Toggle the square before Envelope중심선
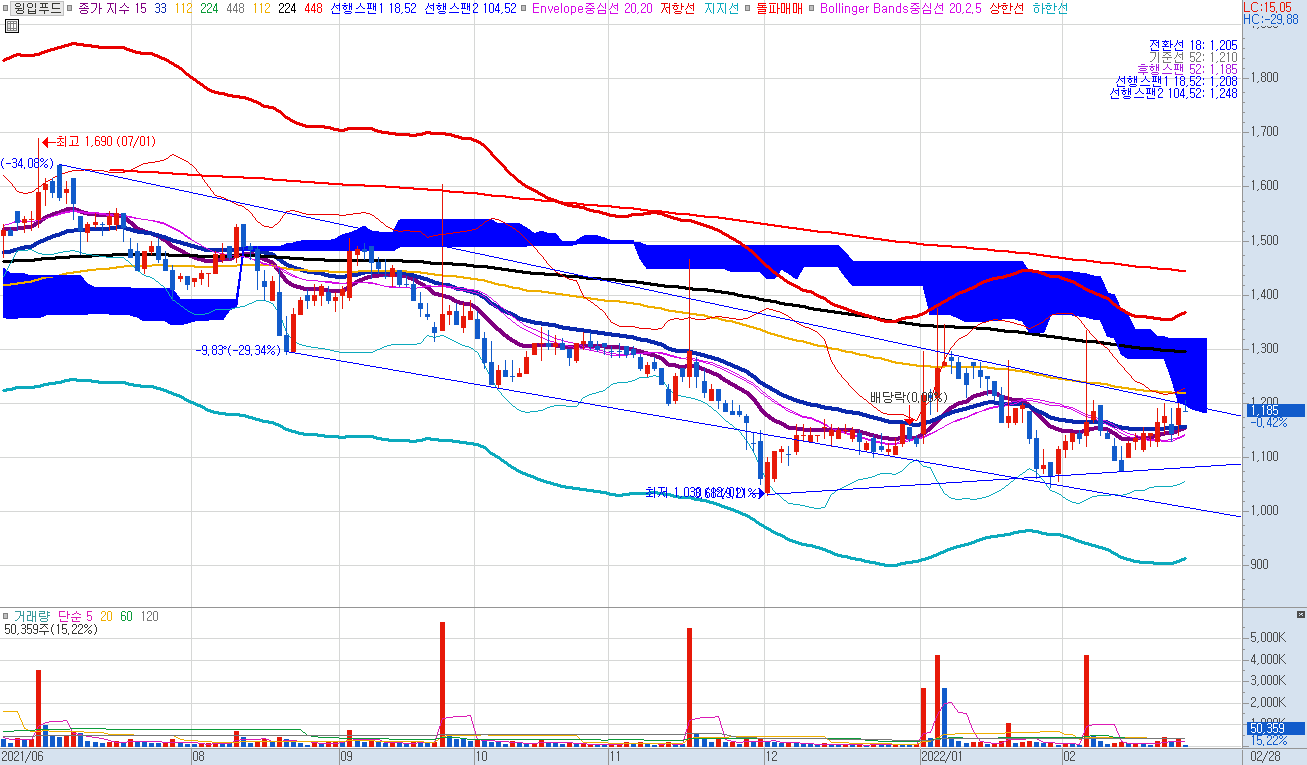The height and width of the screenshot is (765, 1307). [x=525, y=8]
